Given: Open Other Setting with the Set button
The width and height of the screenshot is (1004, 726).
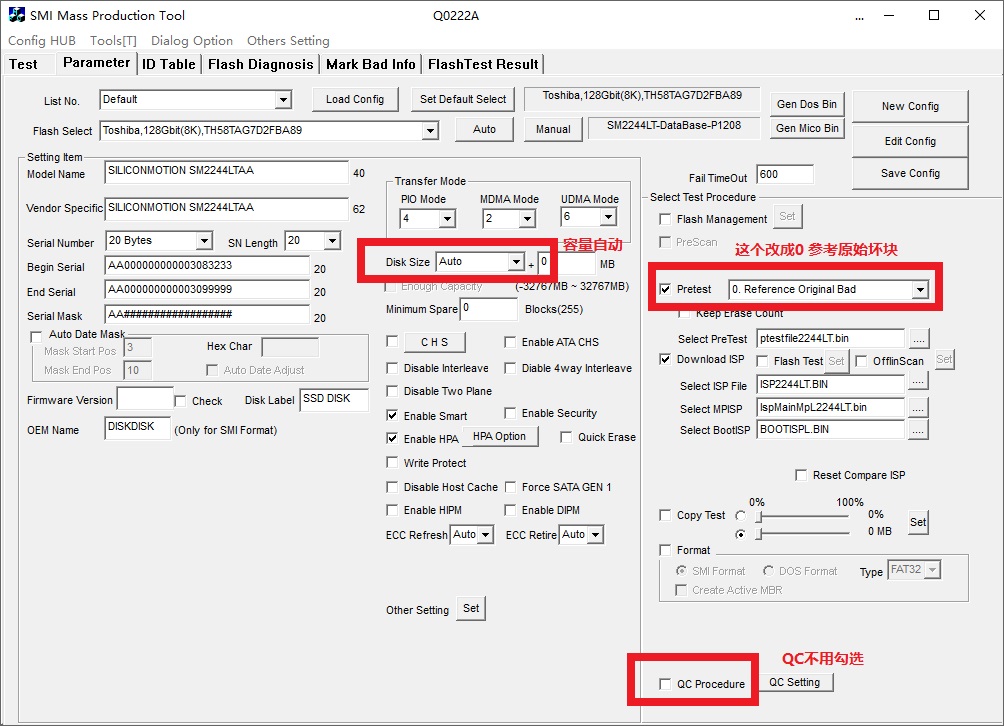Looking at the screenshot, I should point(471,608).
